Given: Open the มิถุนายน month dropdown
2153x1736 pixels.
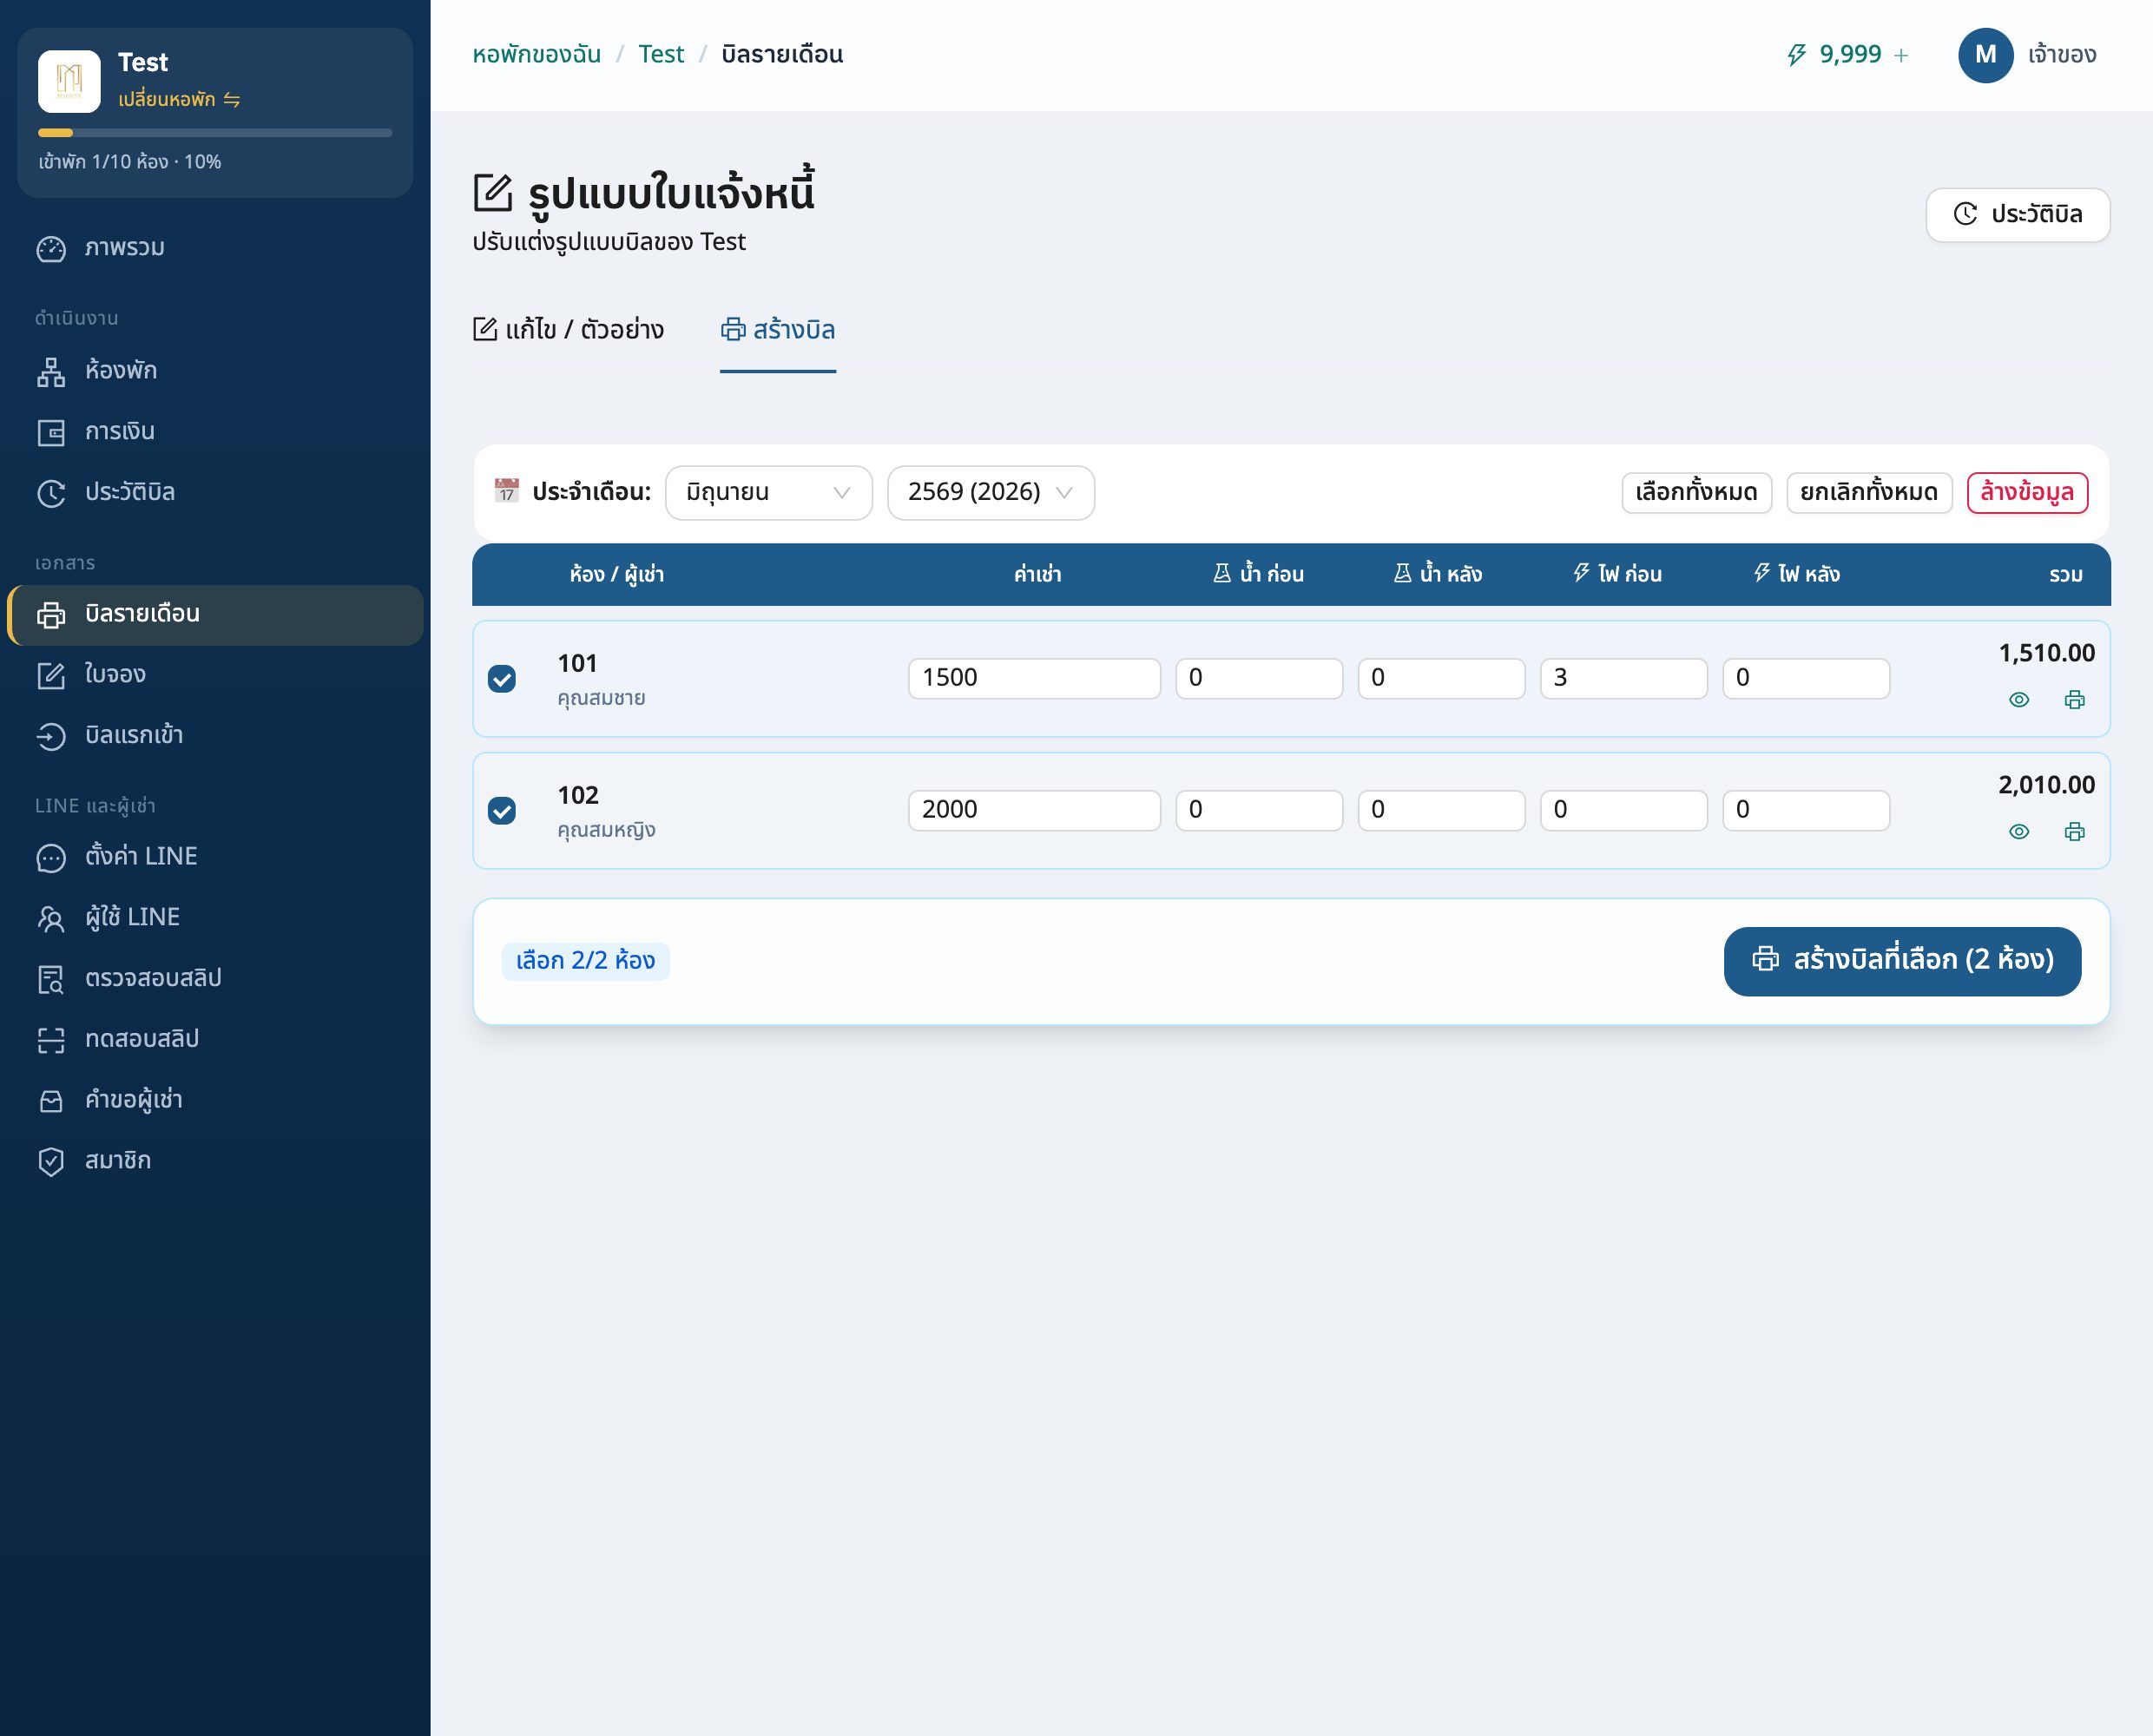Looking at the screenshot, I should [x=768, y=493].
